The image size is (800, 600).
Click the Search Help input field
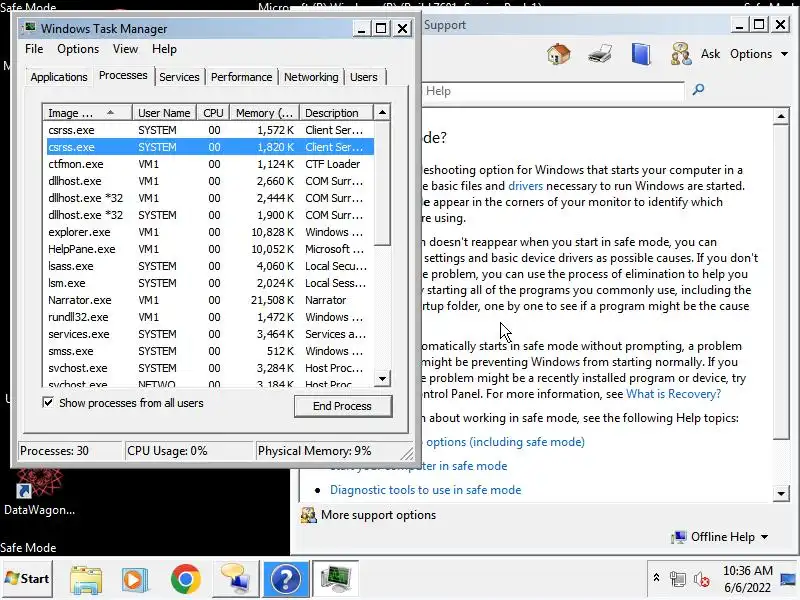554,91
